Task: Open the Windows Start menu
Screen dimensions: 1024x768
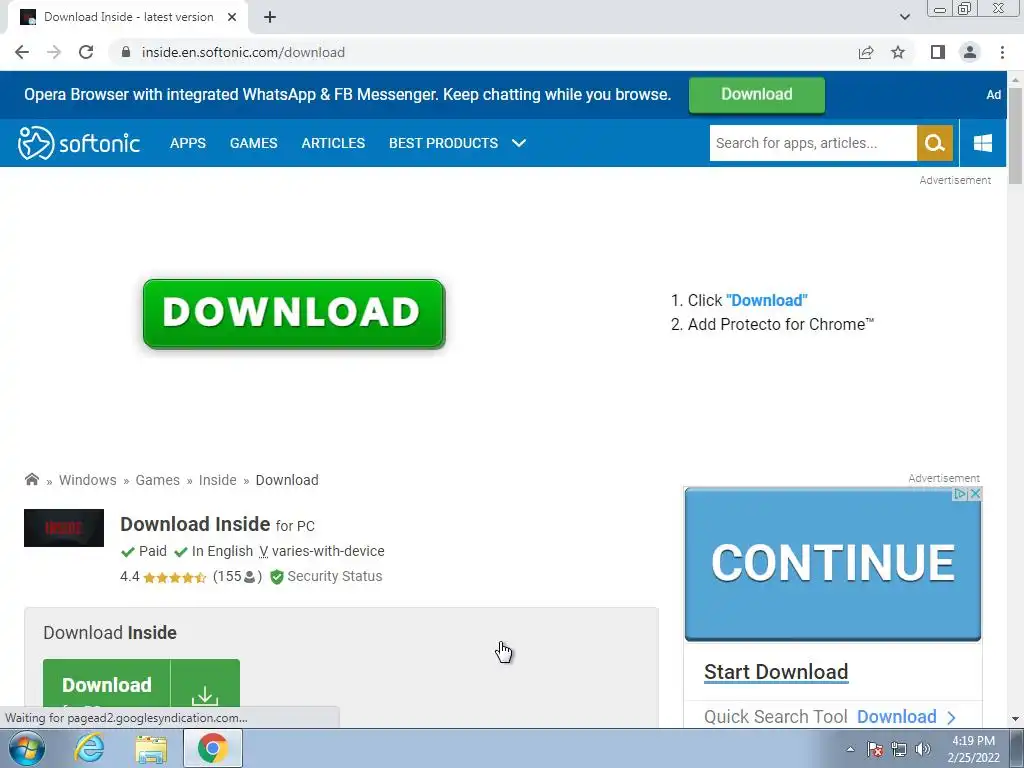Action: [27, 748]
